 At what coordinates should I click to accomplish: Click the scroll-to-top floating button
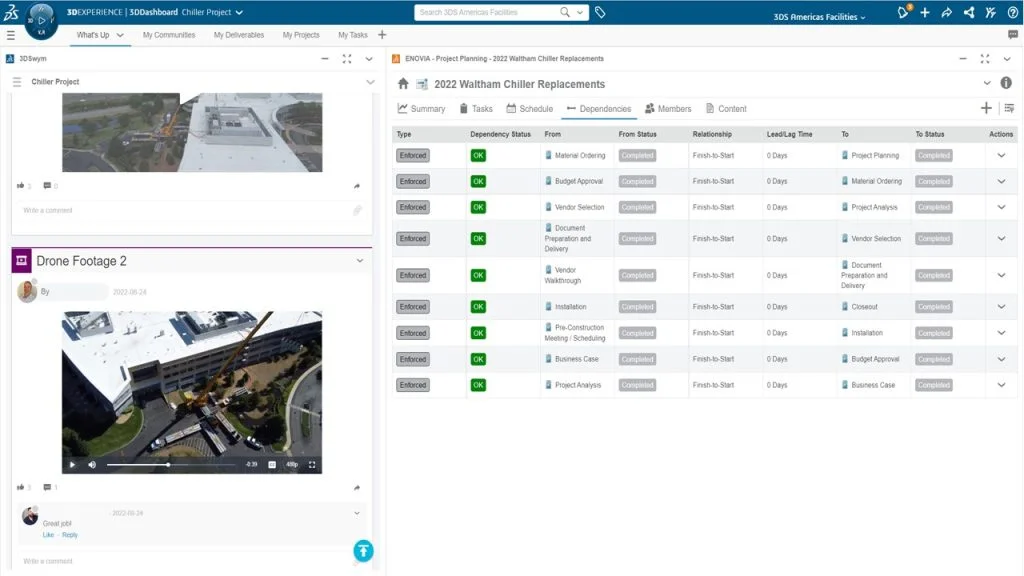pos(363,550)
